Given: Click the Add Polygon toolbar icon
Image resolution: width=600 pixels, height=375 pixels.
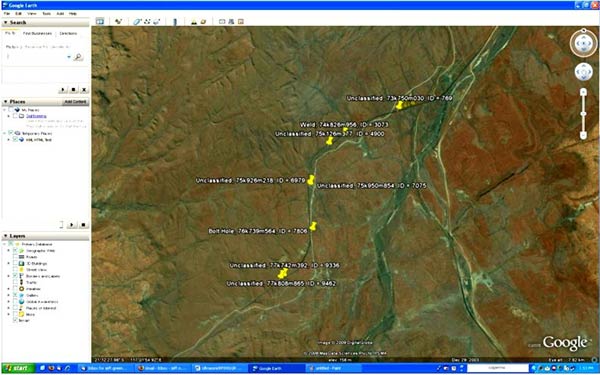Looking at the screenshot, I should (137, 21).
